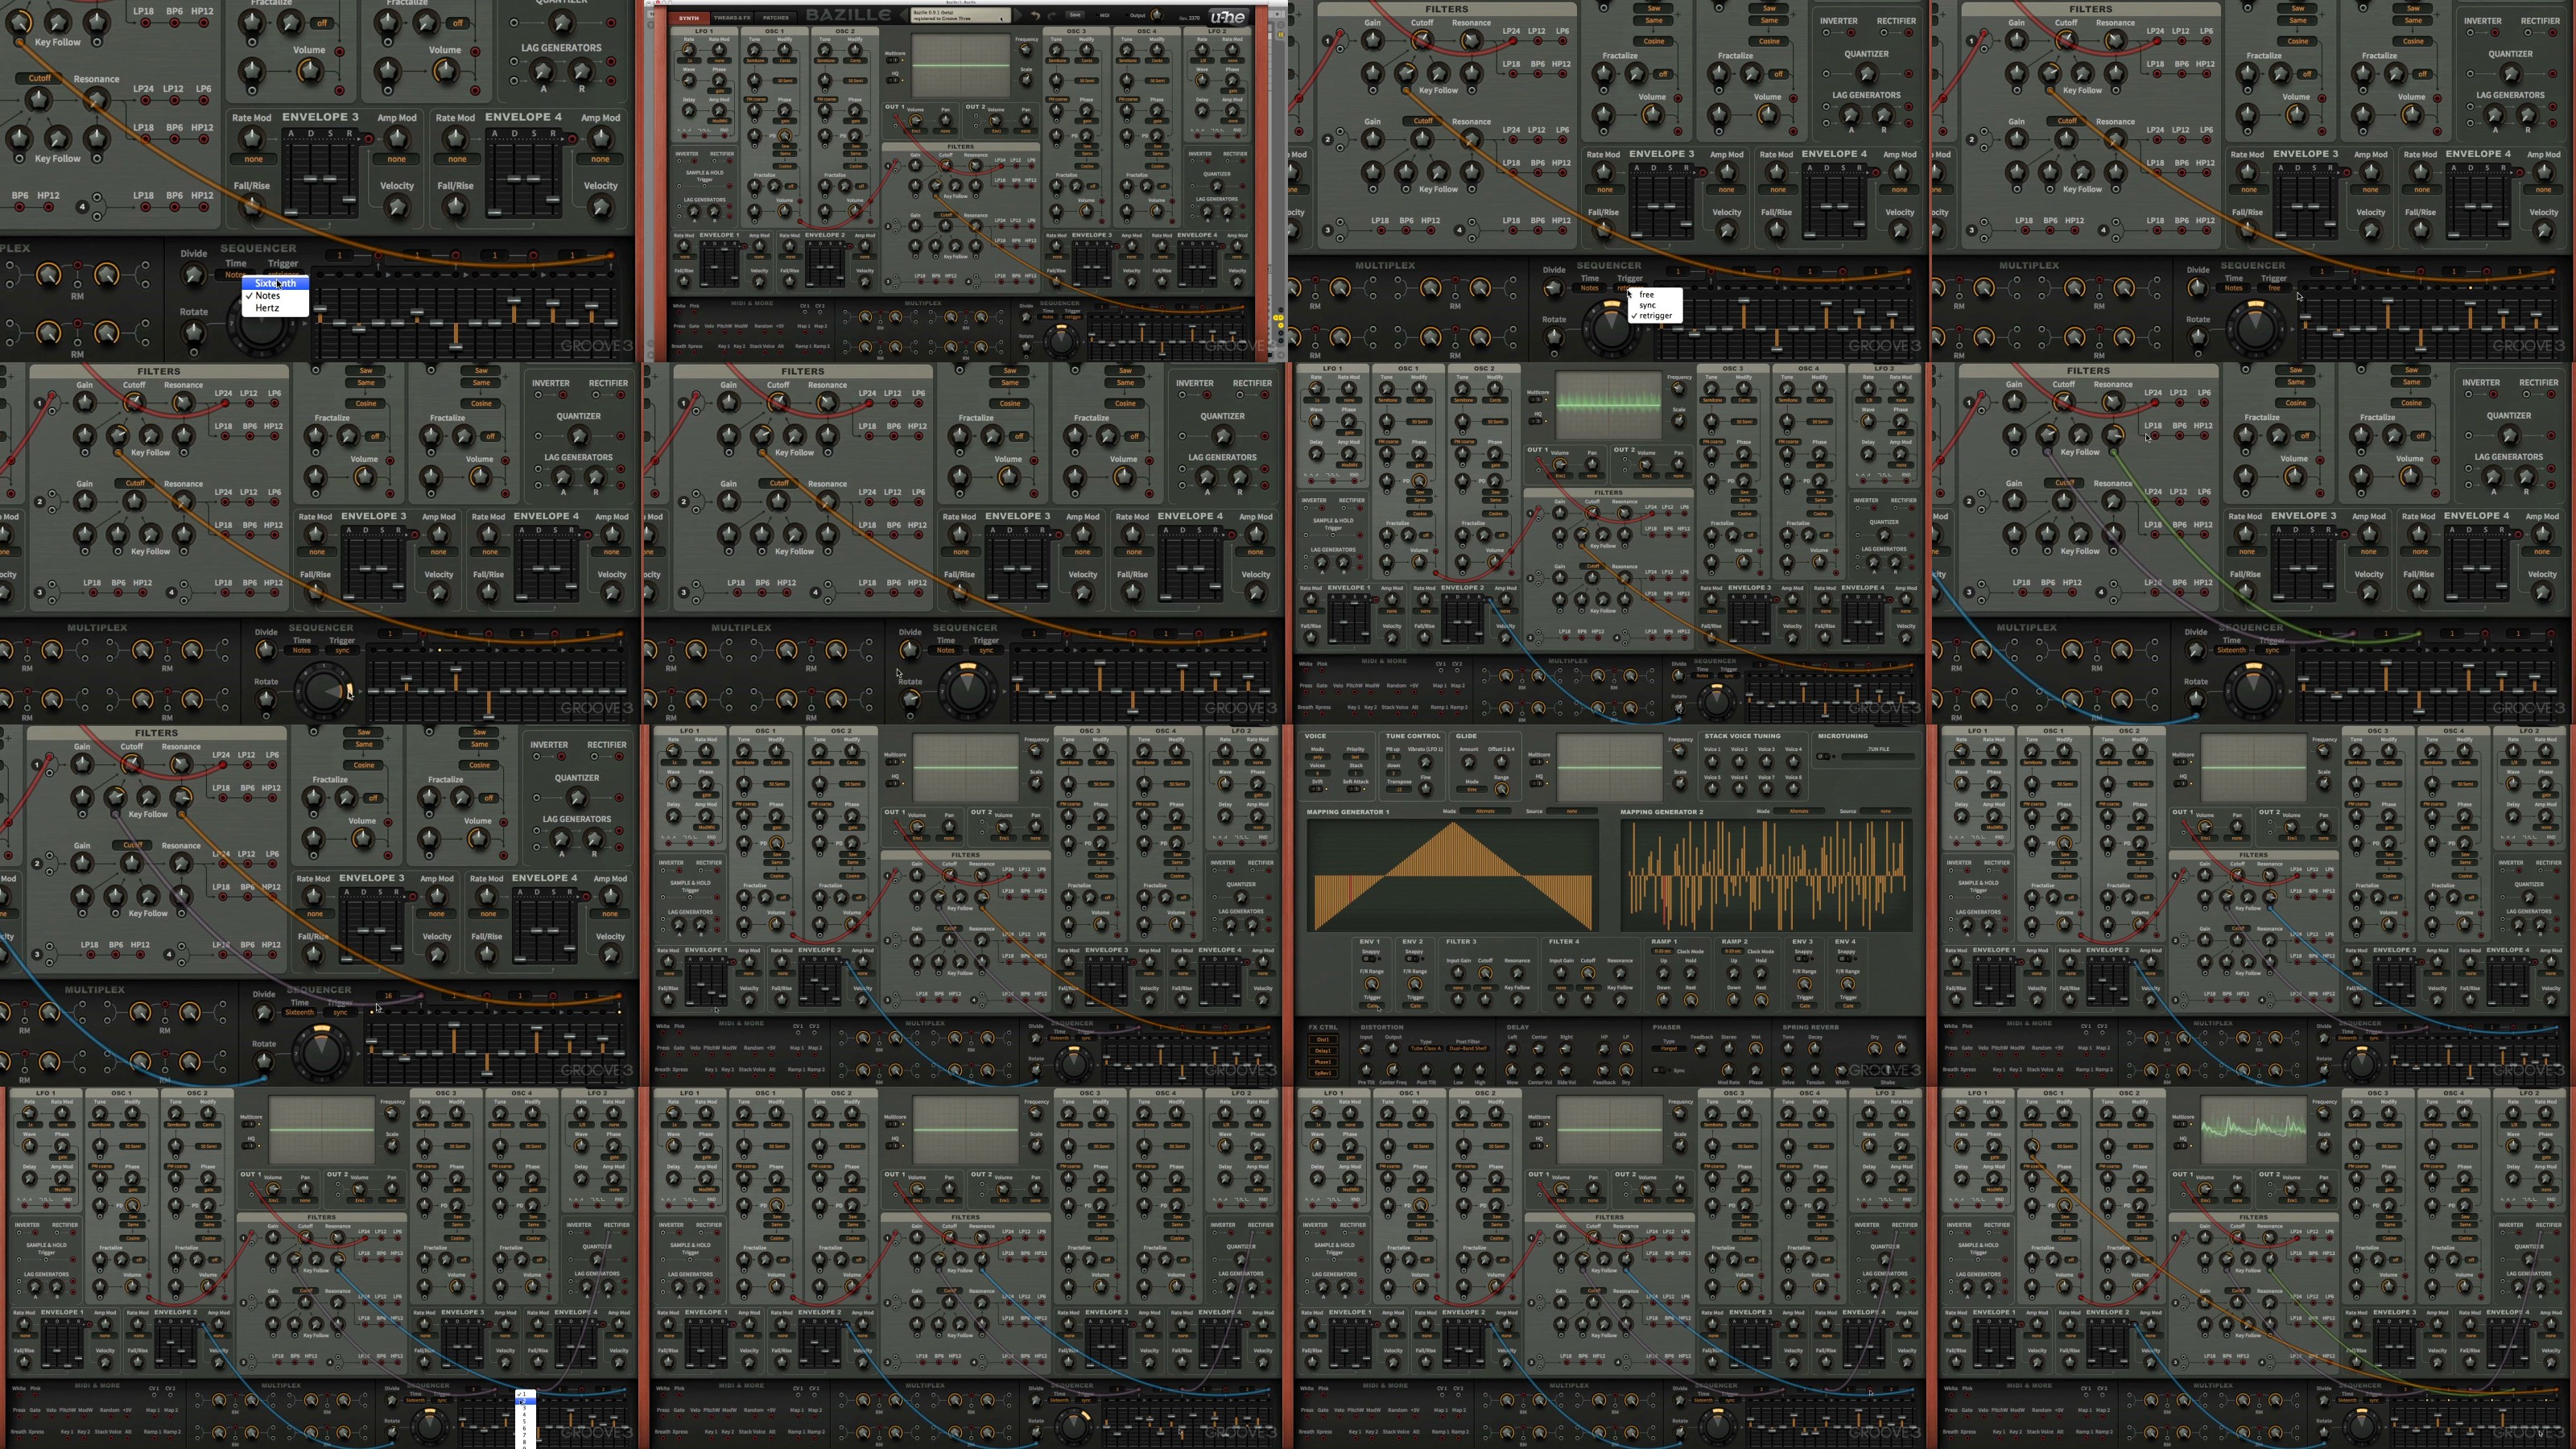Toggle the Microtuning on/off switch
The height and width of the screenshot is (1449, 2576).
tap(1823, 757)
